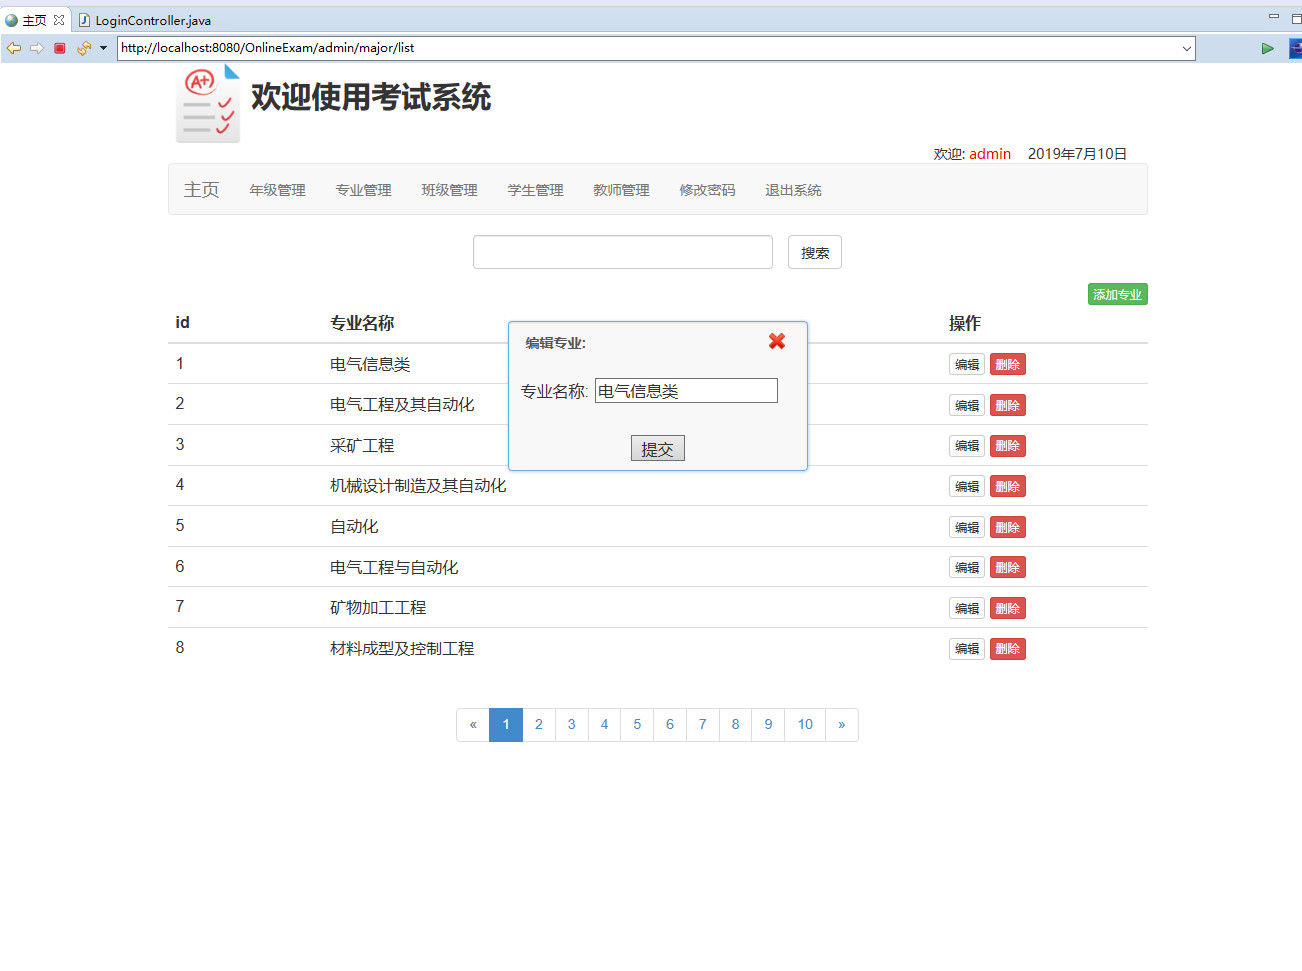Click the admin username link
This screenshot has width=1302, height=971.
click(x=990, y=153)
